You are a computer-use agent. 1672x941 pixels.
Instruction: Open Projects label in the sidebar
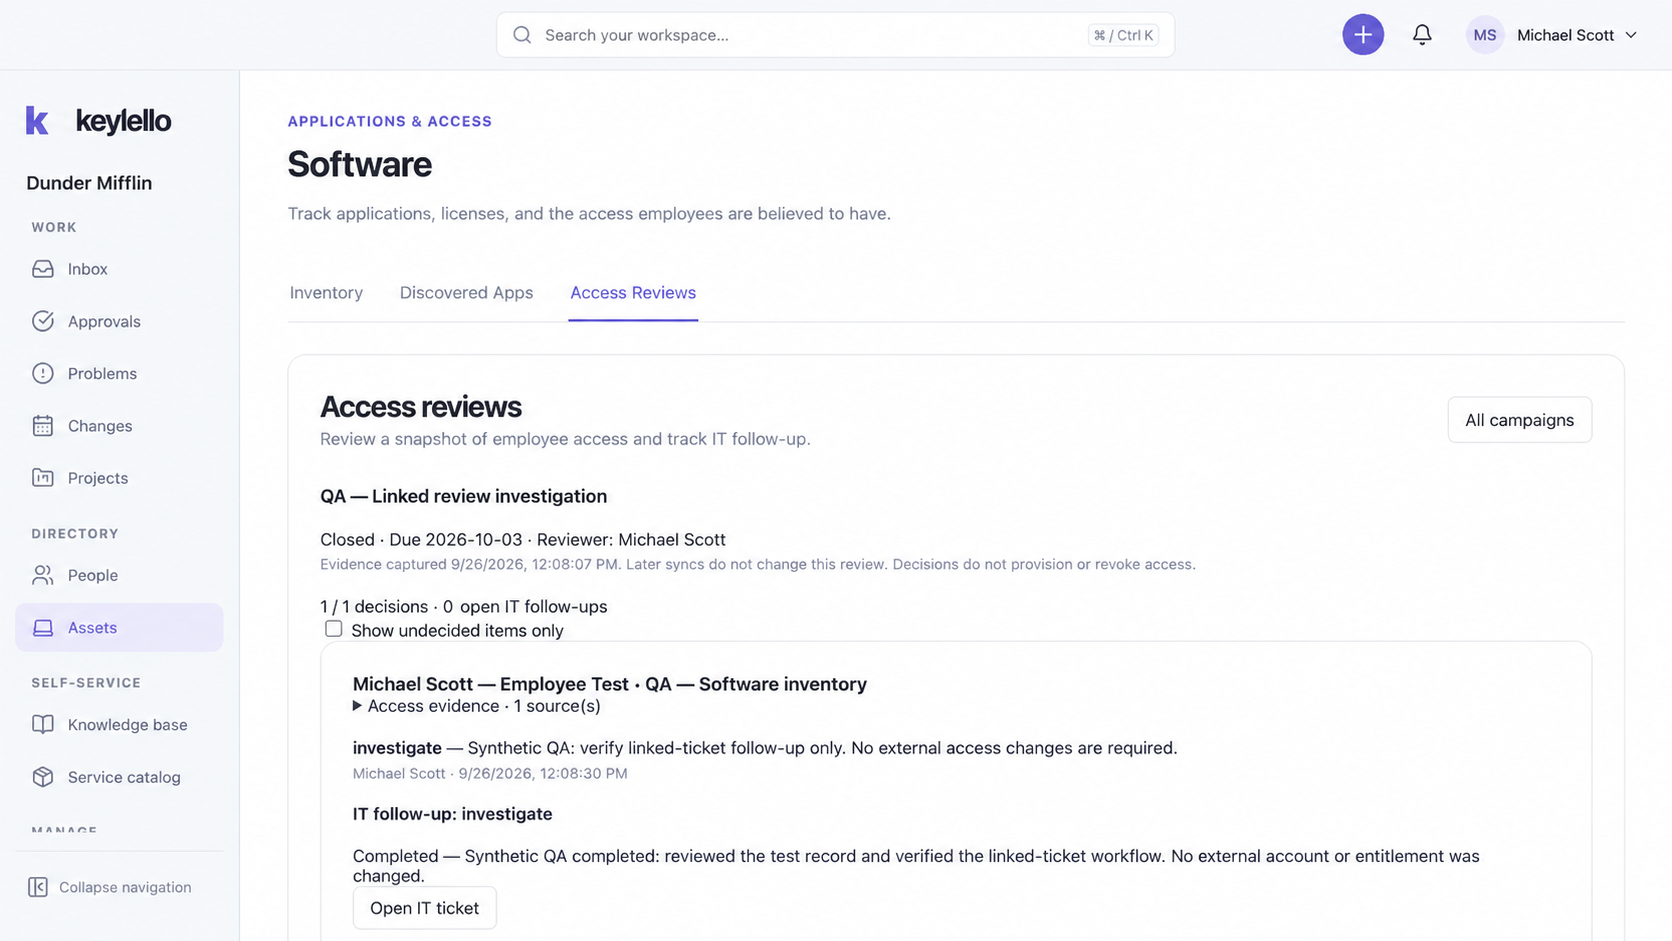(x=98, y=478)
